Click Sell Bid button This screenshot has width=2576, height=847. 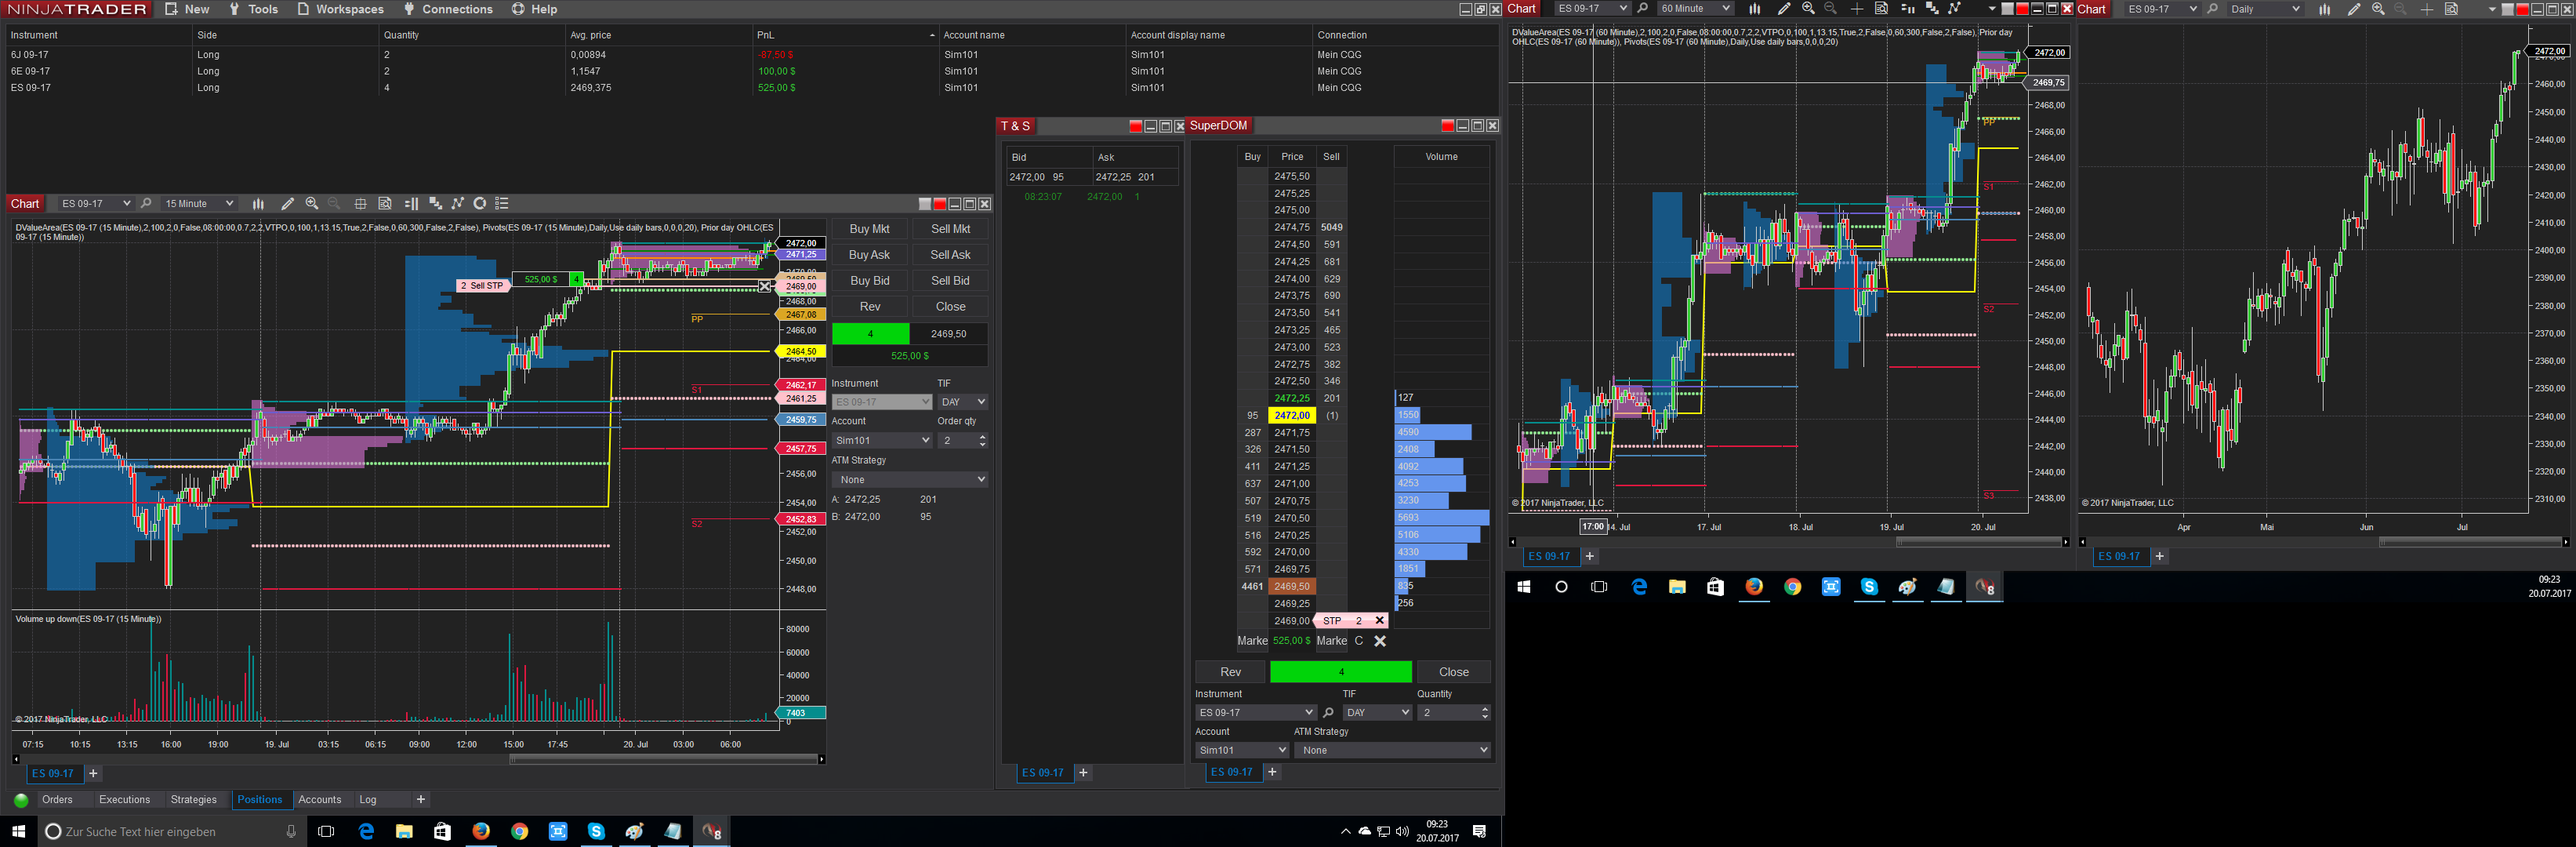[951, 281]
